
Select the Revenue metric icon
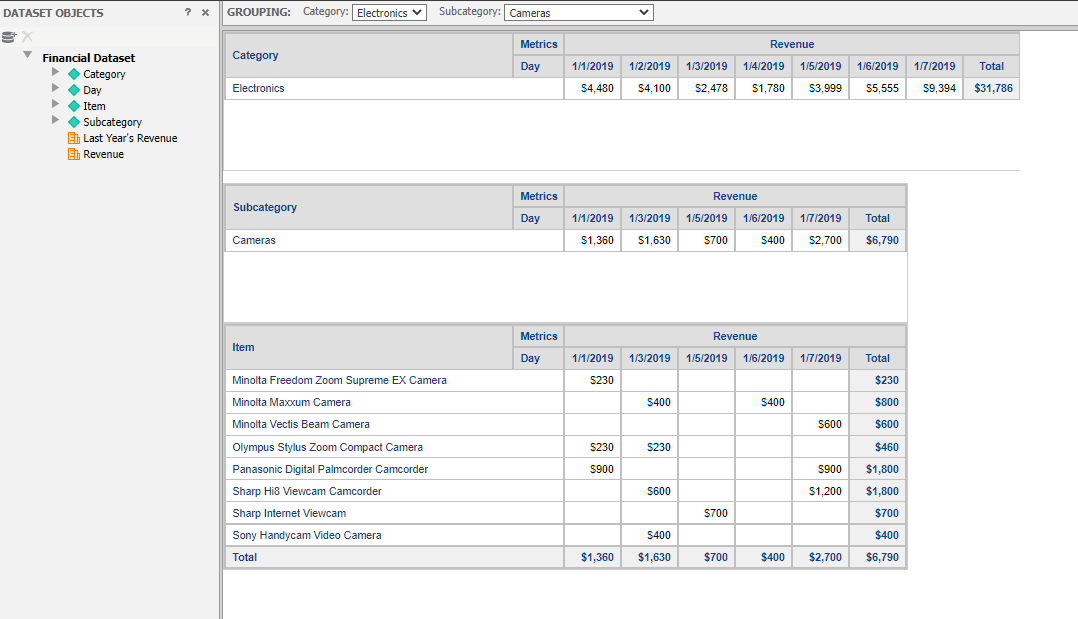click(74, 154)
